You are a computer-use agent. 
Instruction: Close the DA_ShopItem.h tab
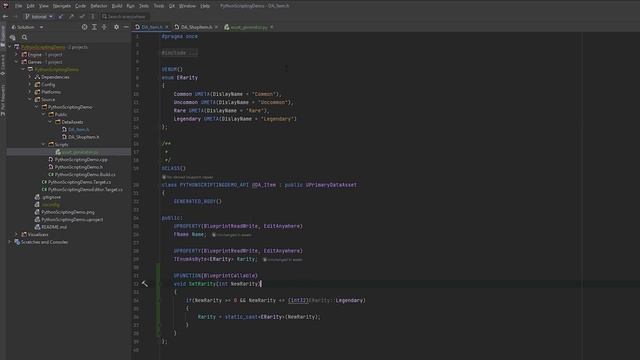[216, 27]
